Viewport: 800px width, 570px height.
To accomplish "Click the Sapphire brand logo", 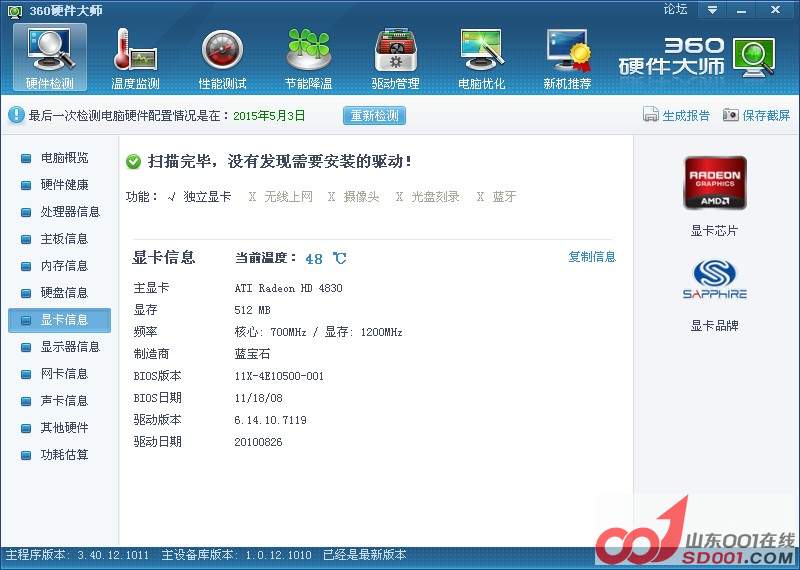I will pos(715,279).
